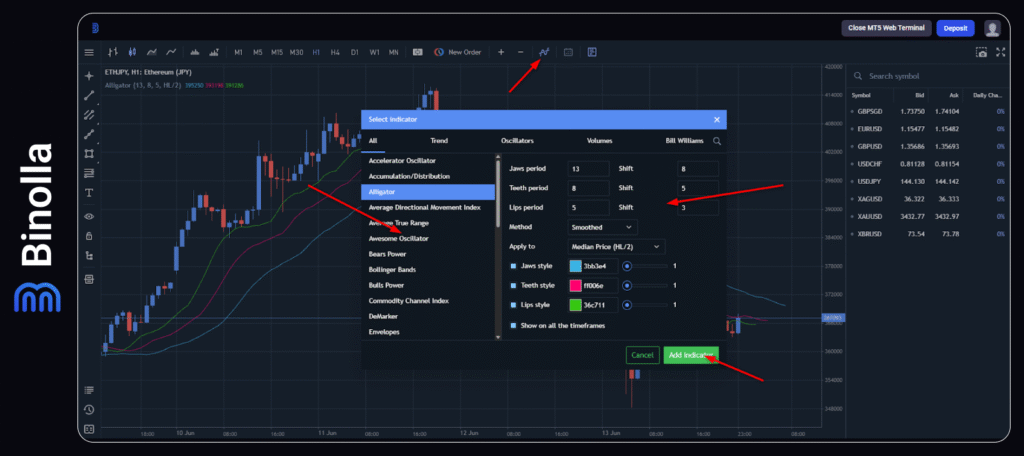Viewport: 1024px width, 456px height.
Task: Click the padlock icon in left sidebar
Action: (89, 236)
